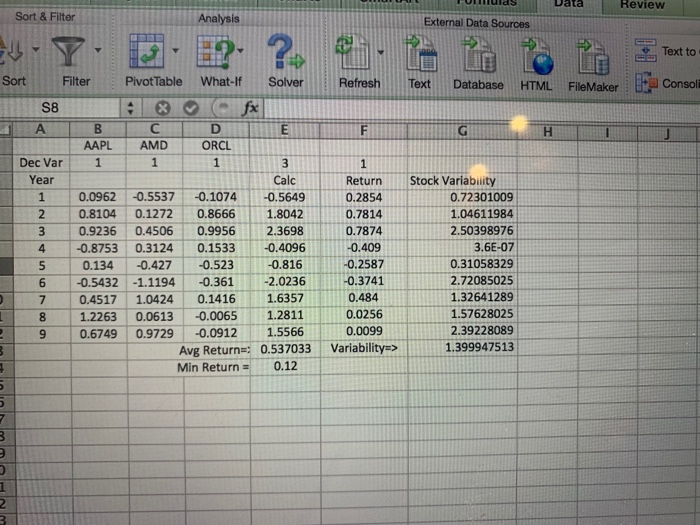Import from FileMaker data source
700x525 pixels.
point(593,57)
